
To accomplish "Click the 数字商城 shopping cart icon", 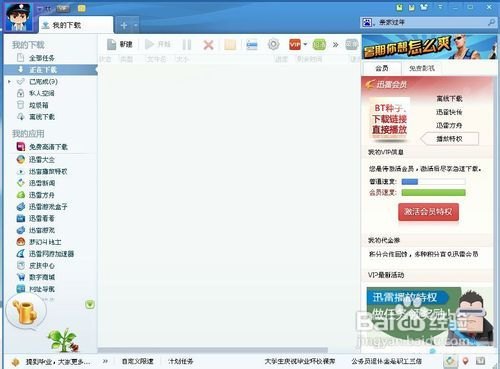I will click(21, 277).
